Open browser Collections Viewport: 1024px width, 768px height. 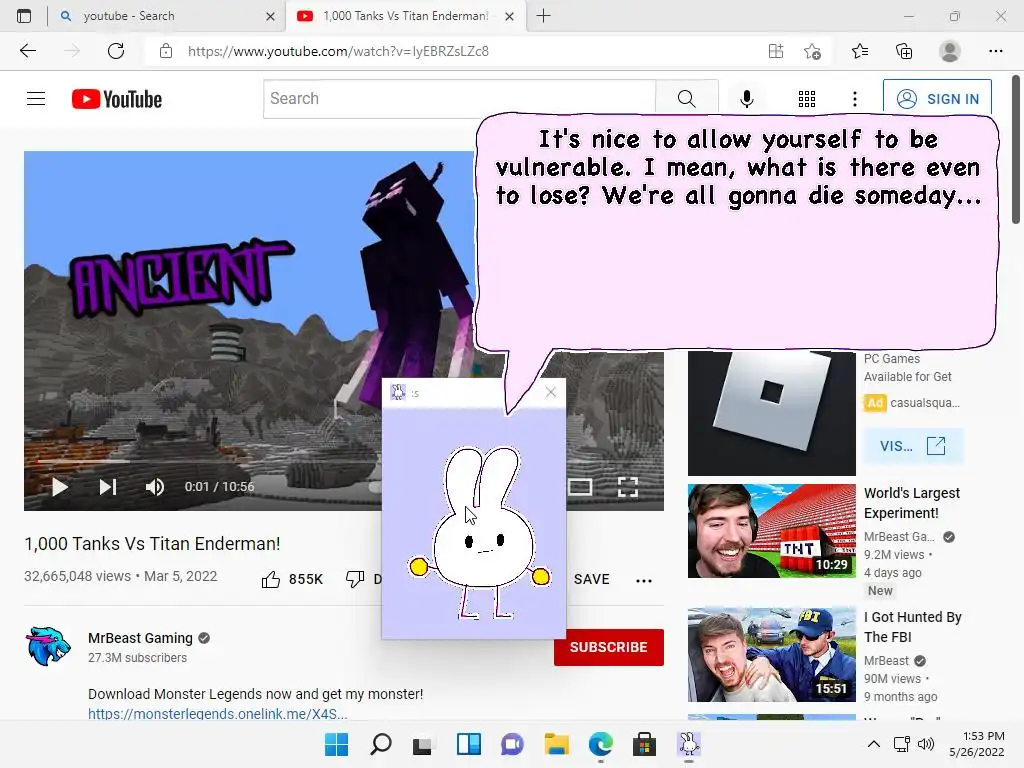[904, 51]
